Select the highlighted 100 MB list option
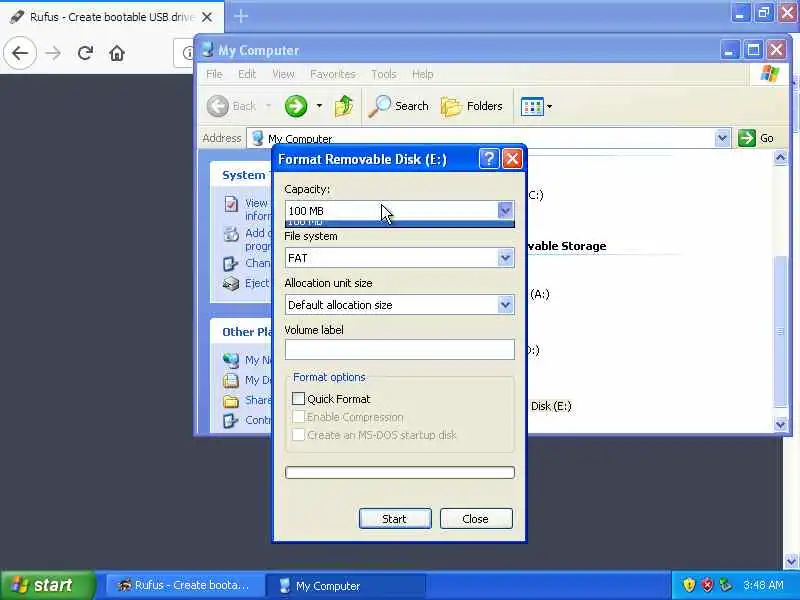This screenshot has width=800, height=600. [399, 223]
